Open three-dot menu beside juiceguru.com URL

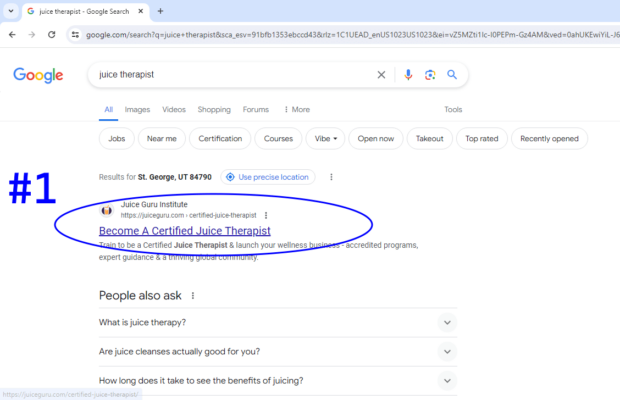point(266,215)
